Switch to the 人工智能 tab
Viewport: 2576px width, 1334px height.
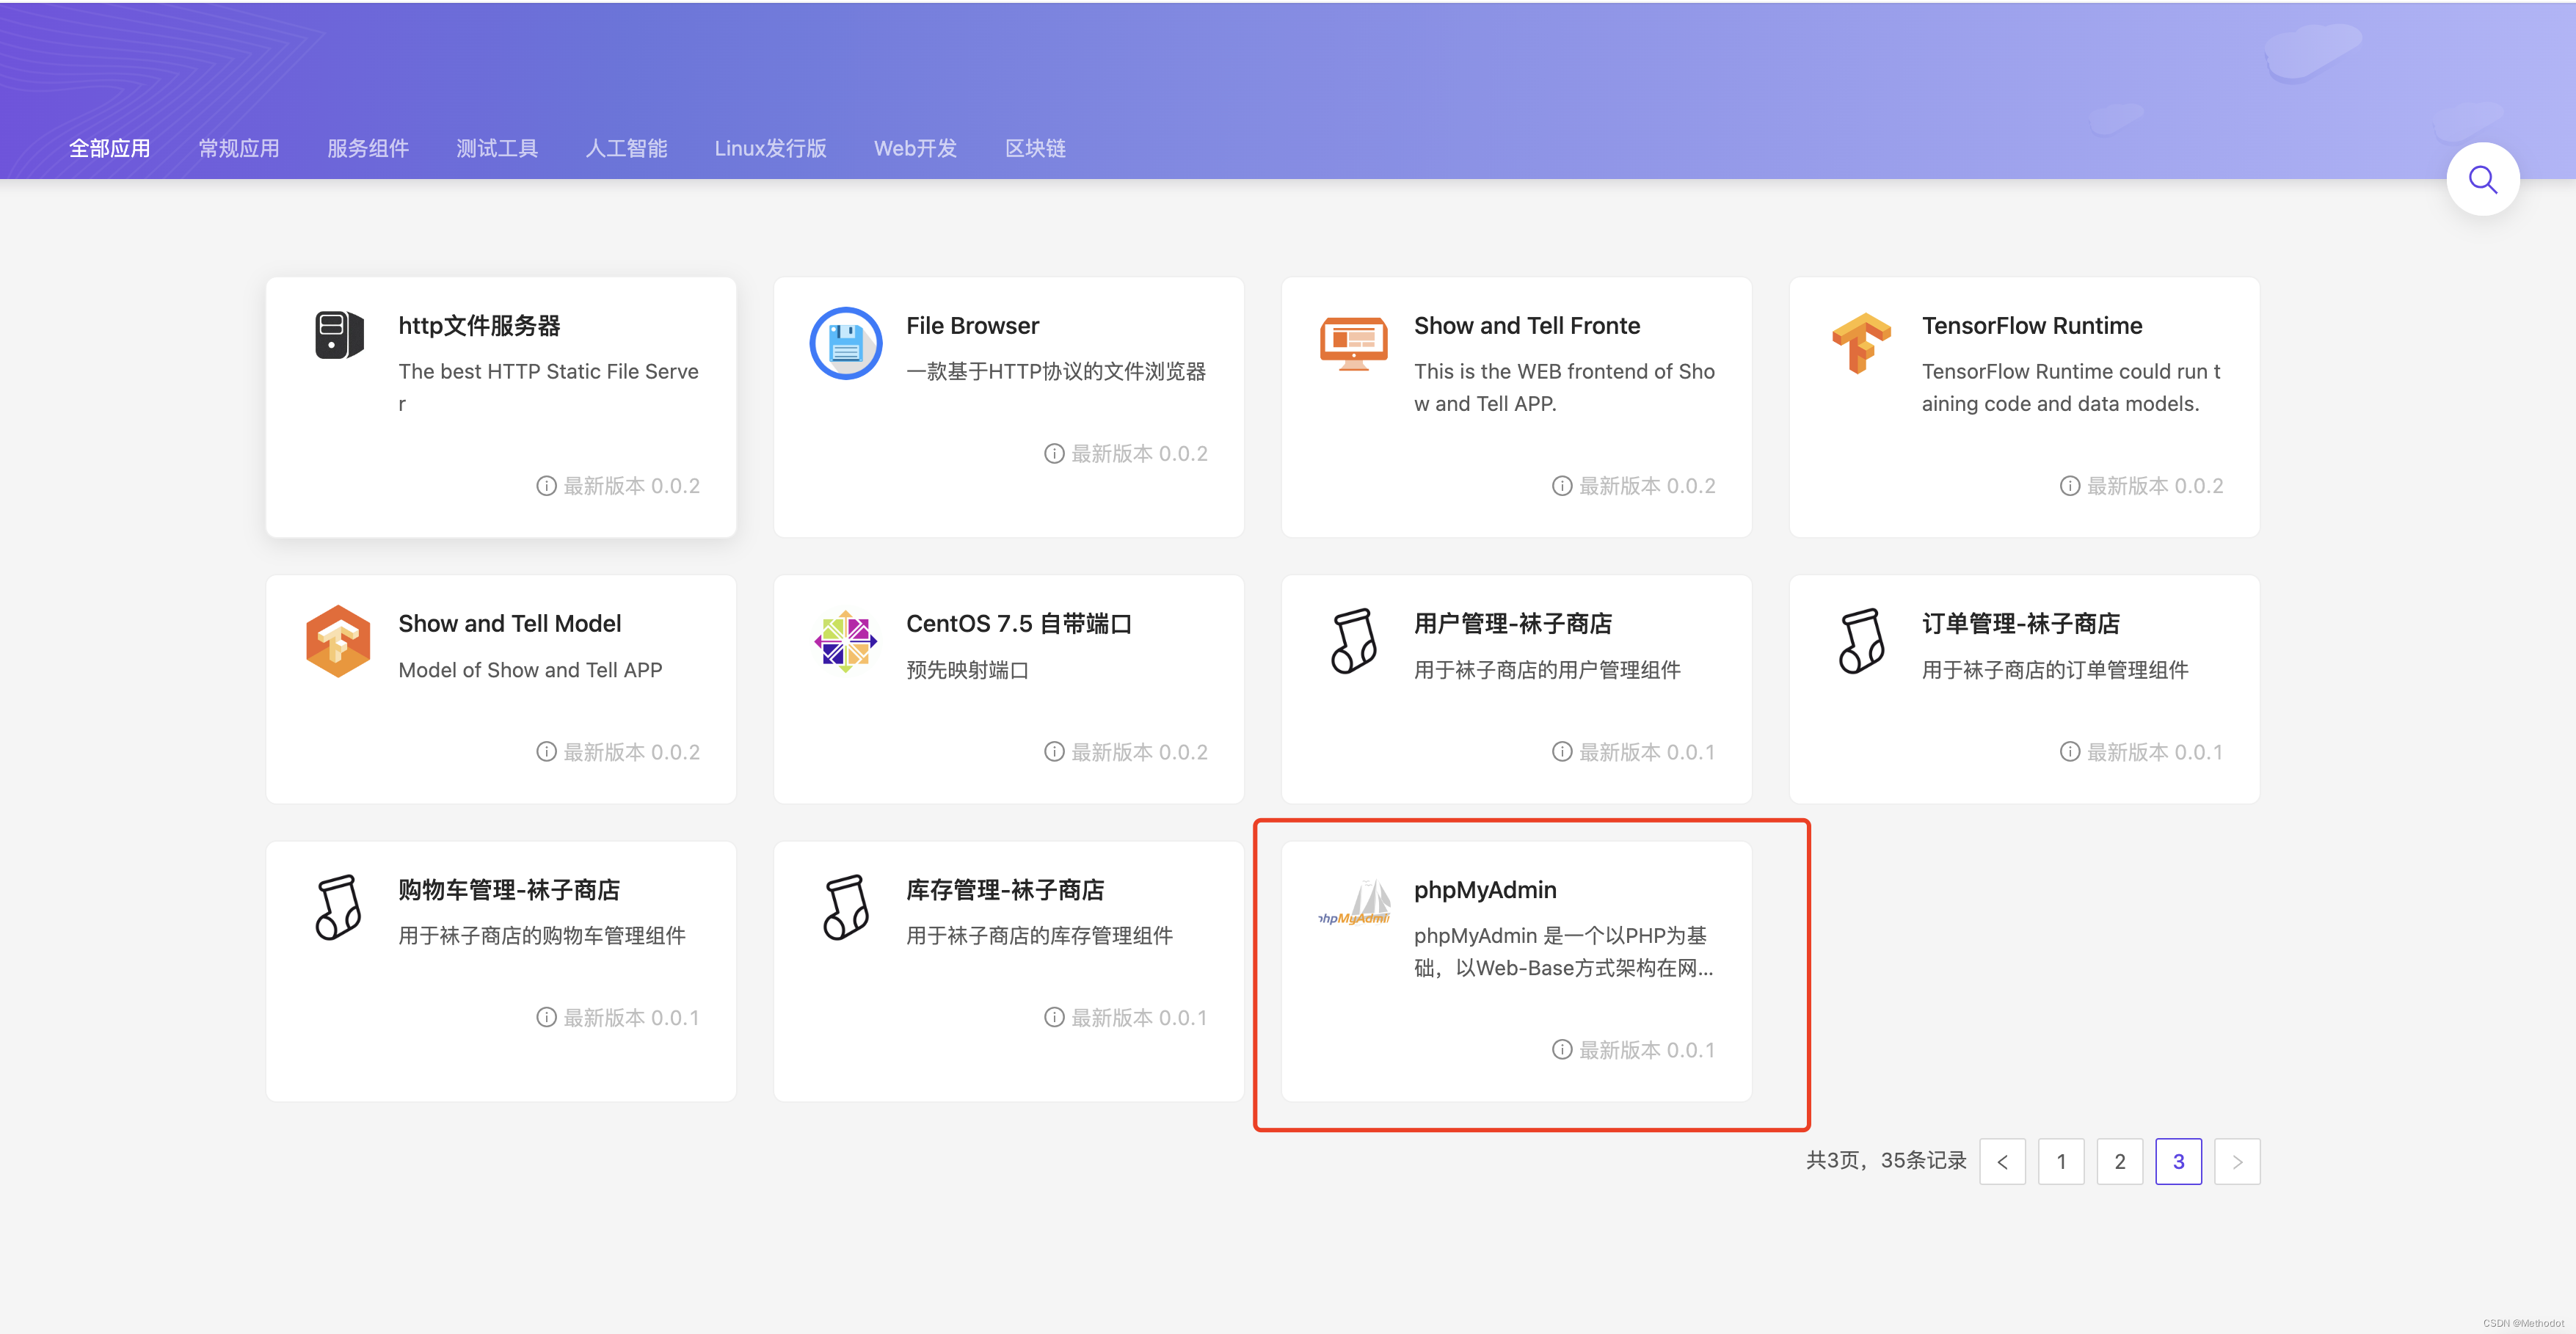point(626,148)
